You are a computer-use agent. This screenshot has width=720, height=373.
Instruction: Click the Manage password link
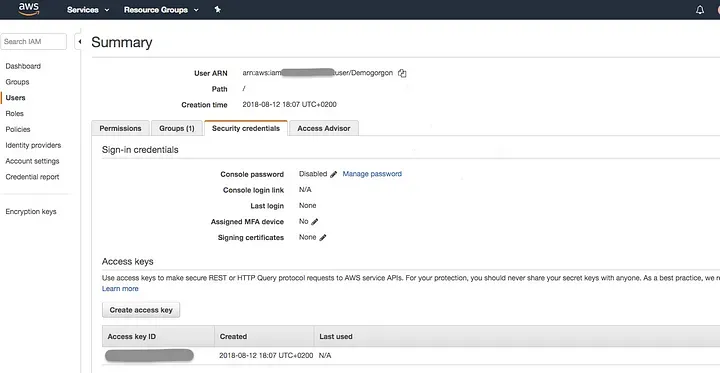372,174
